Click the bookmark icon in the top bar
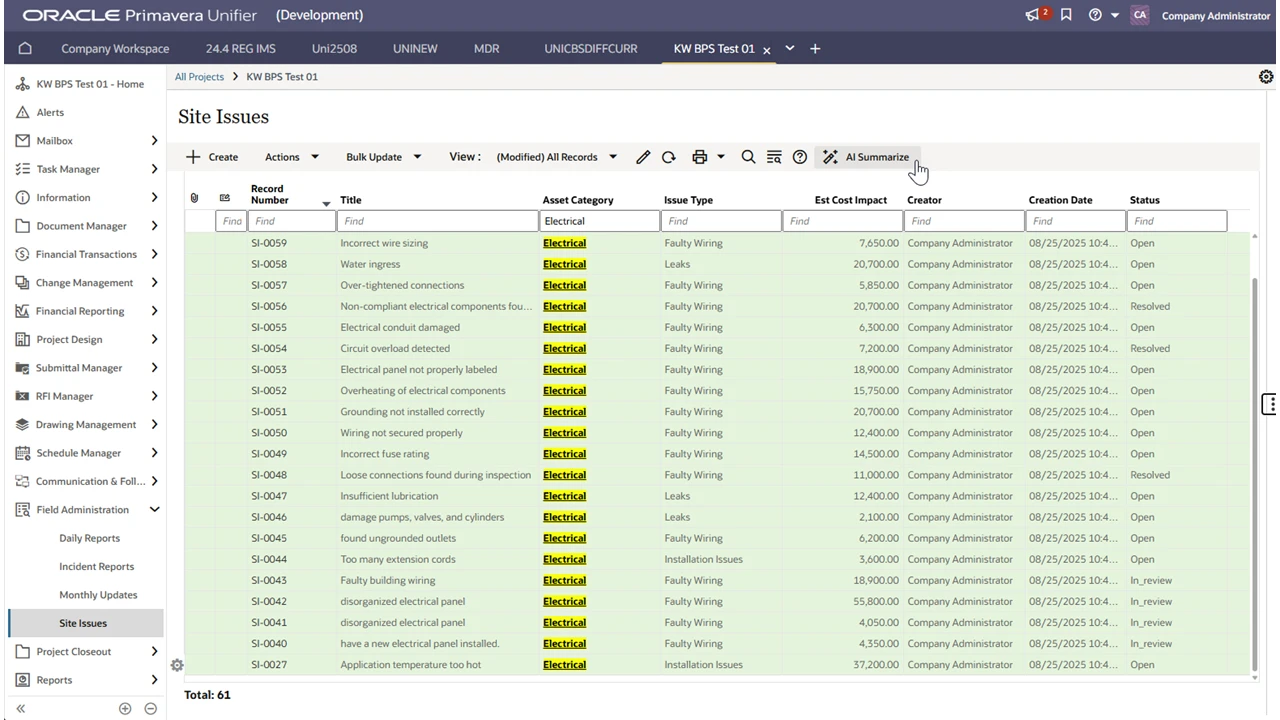1280x720 pixels. (x=1066, y=15)
